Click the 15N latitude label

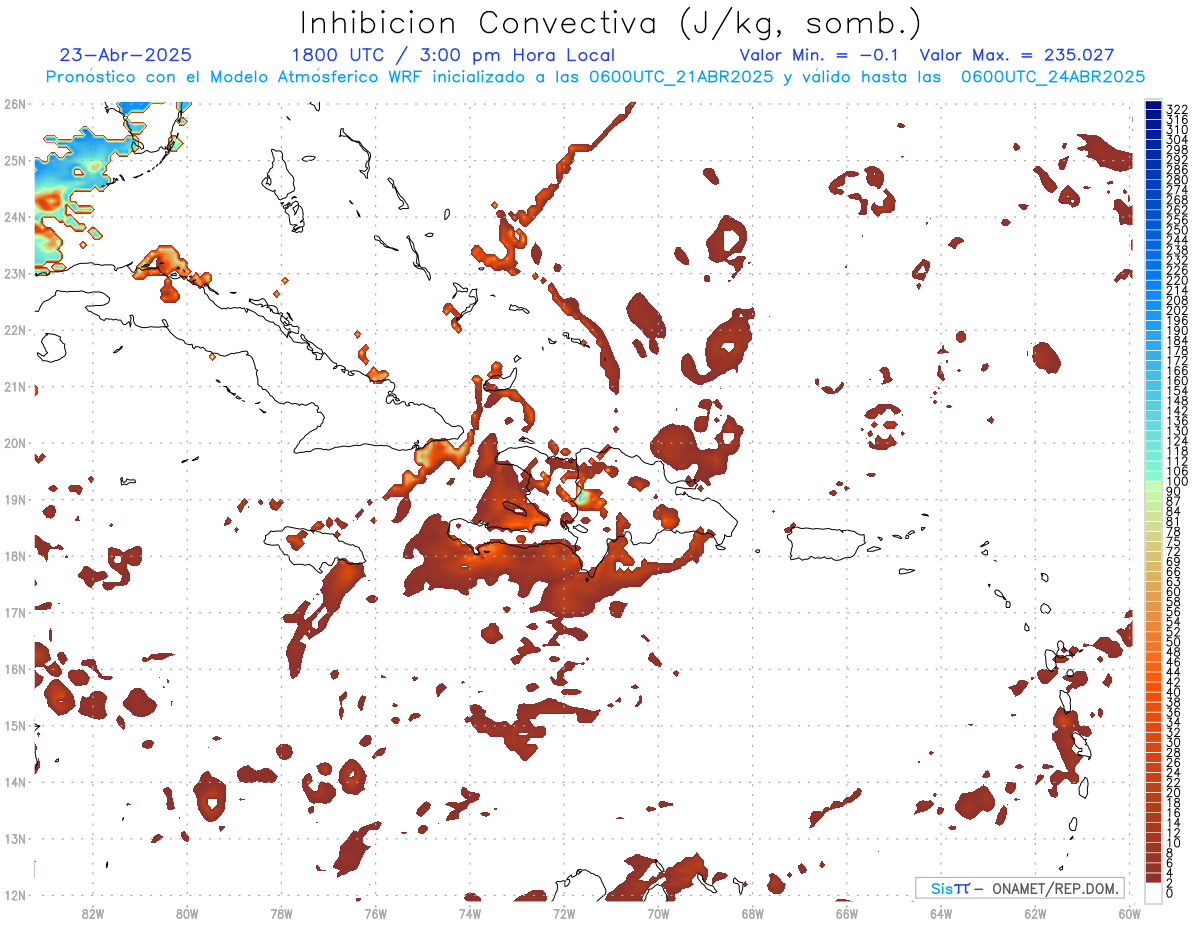pyautogui.click(x=15, y=725)
